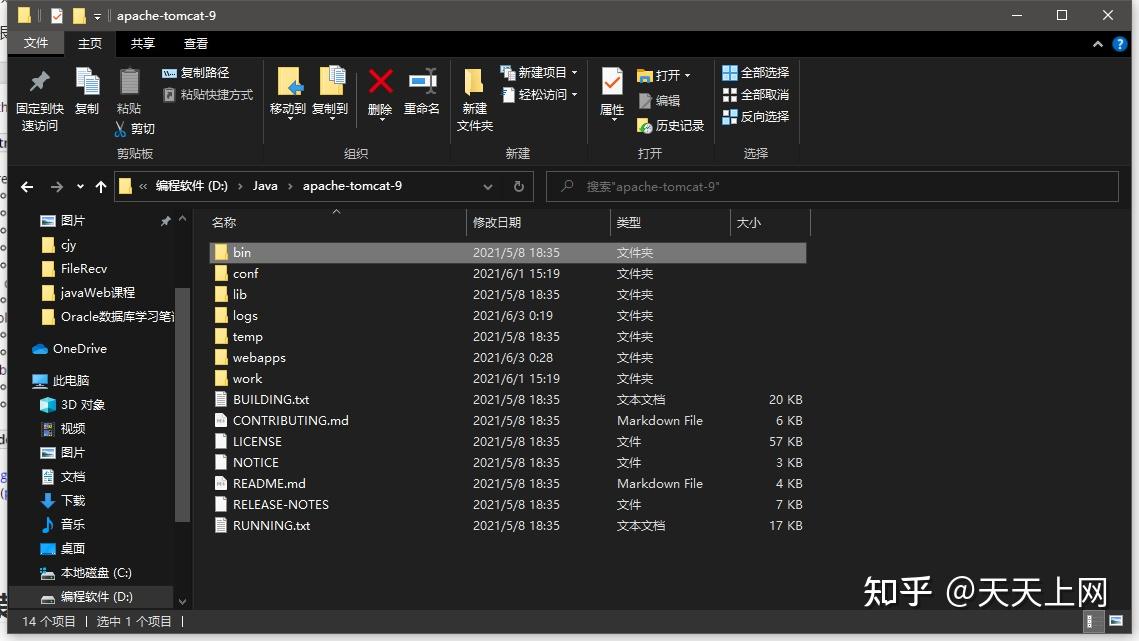The width and height of the screenshot is (1139, 641).
Task: Click Properties icon in title bar
Action: point(57,15)
